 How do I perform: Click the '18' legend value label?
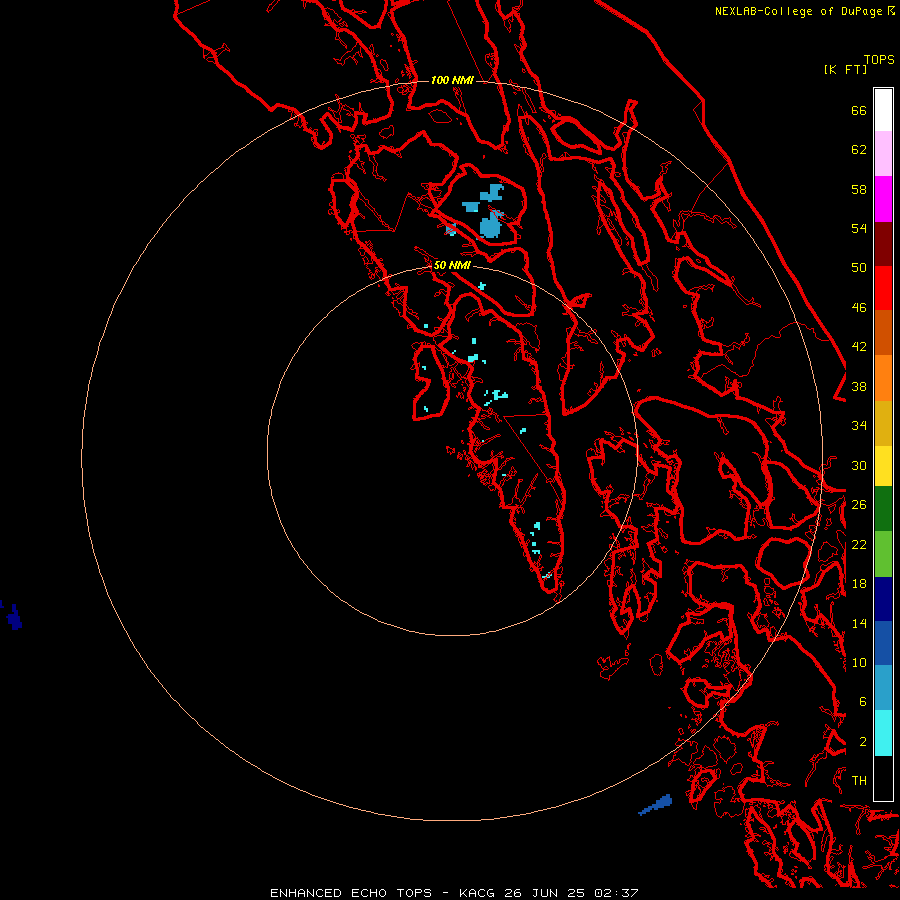859,584
